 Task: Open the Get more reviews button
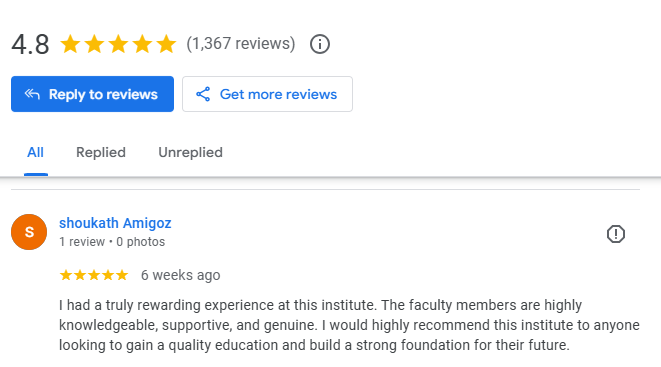pos(267,94)
